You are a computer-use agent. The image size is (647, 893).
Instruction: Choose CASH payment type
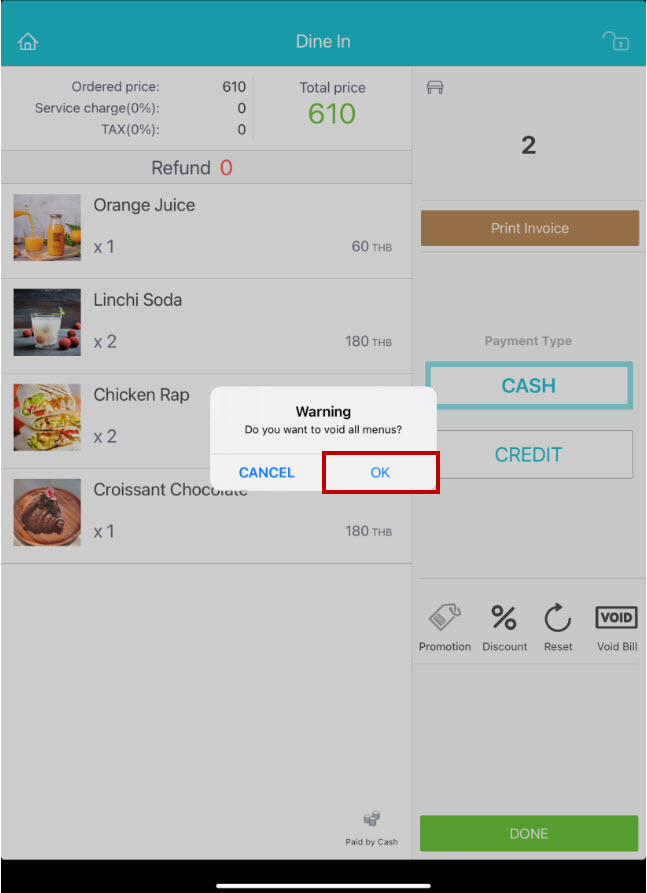coord(529,386)
